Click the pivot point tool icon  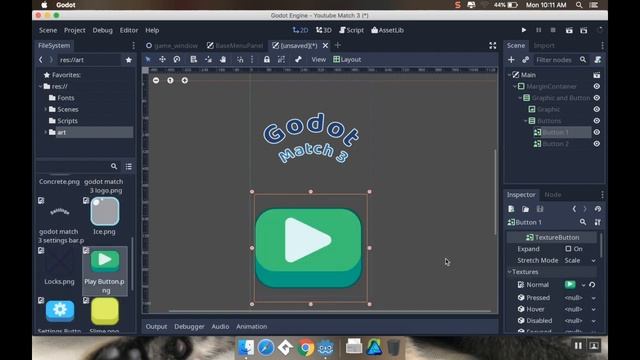coord(209,60)
